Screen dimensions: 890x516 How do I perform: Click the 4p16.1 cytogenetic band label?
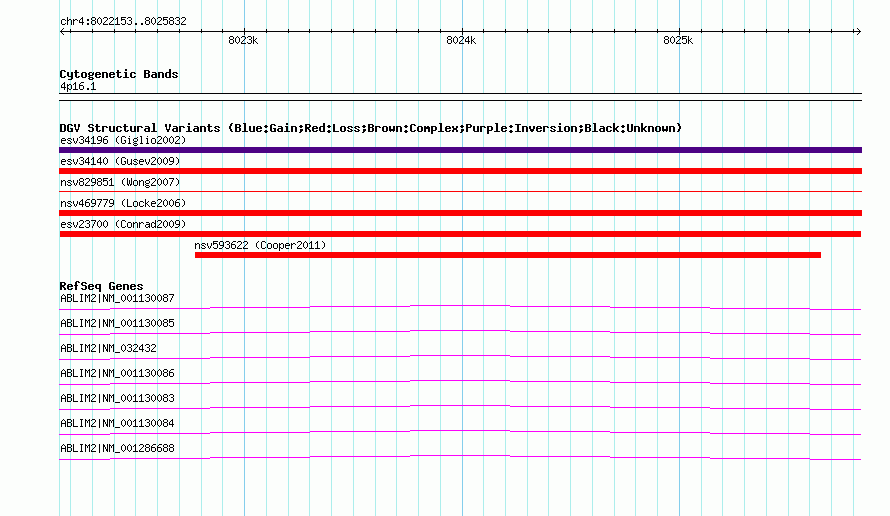coord(78,86)
